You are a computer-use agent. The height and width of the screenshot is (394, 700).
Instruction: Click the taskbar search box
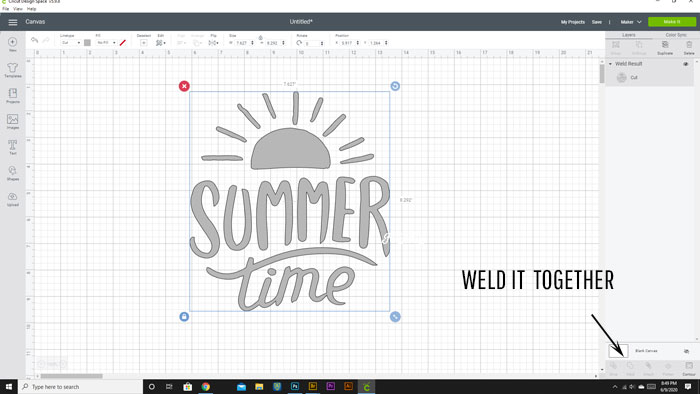[80, 386]
